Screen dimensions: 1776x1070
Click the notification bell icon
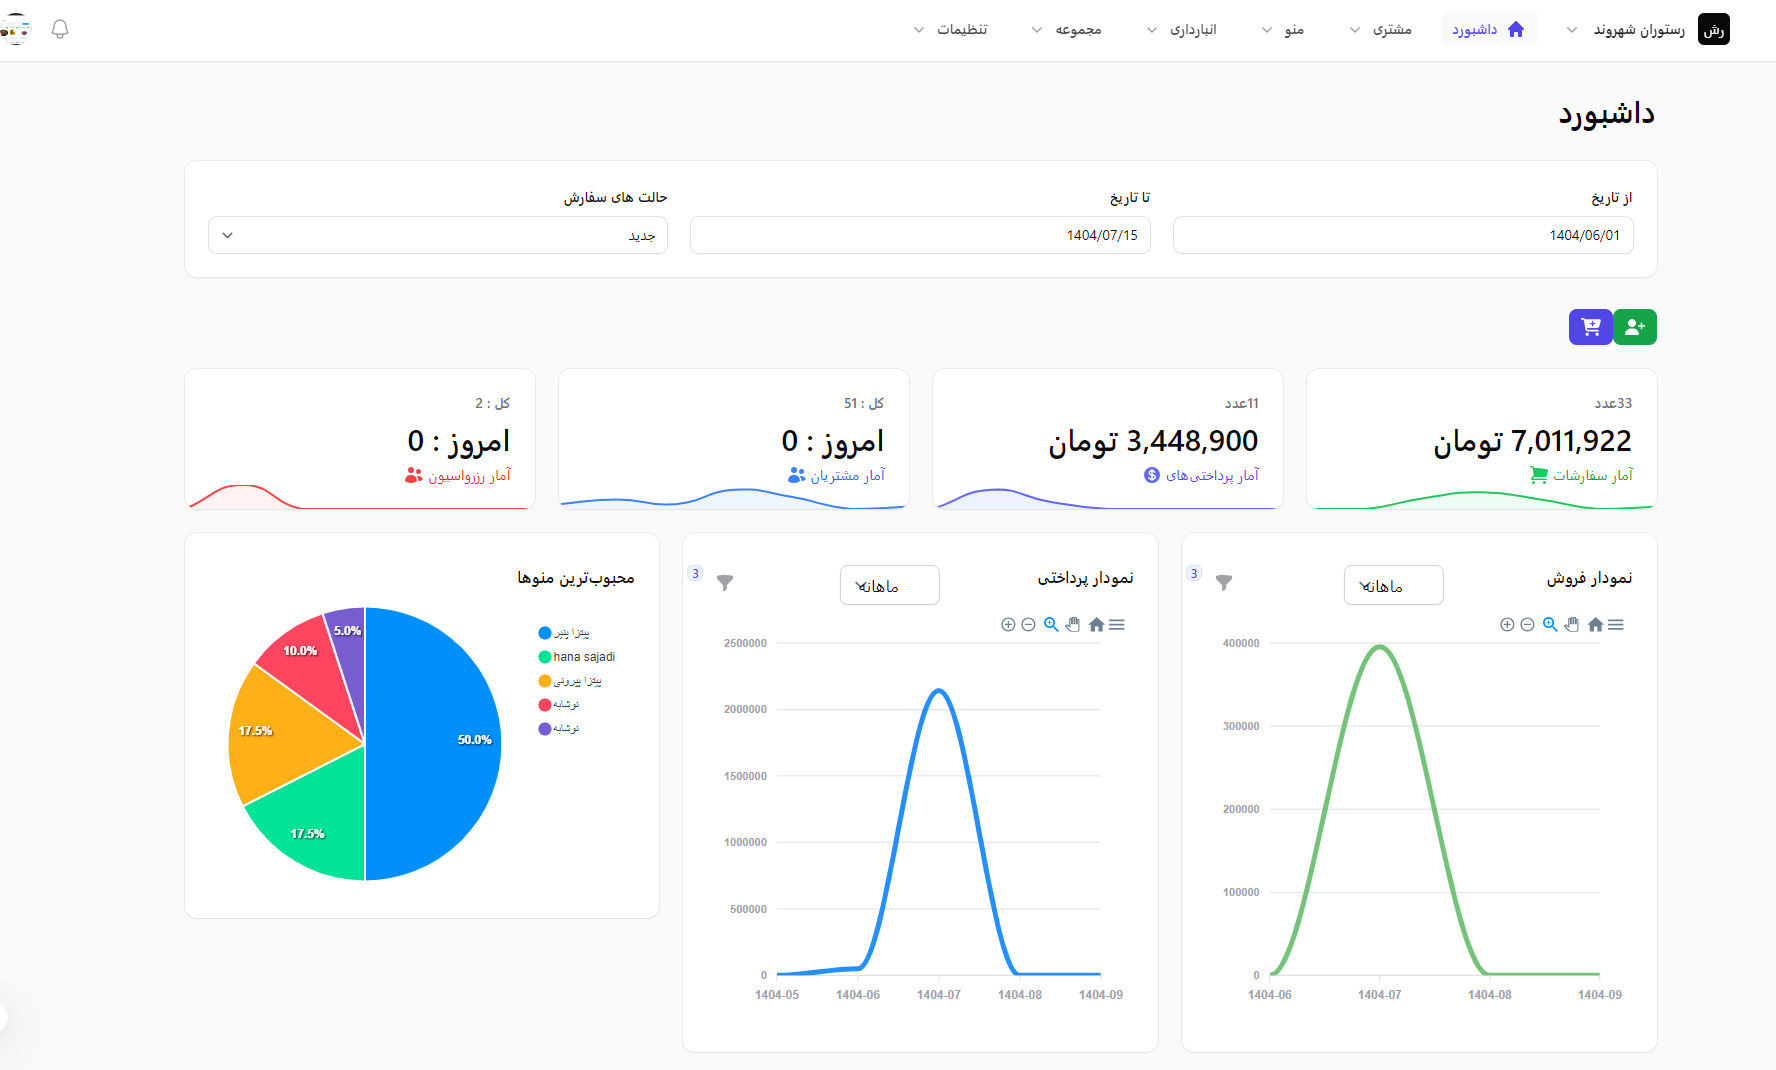pos(60,29)
